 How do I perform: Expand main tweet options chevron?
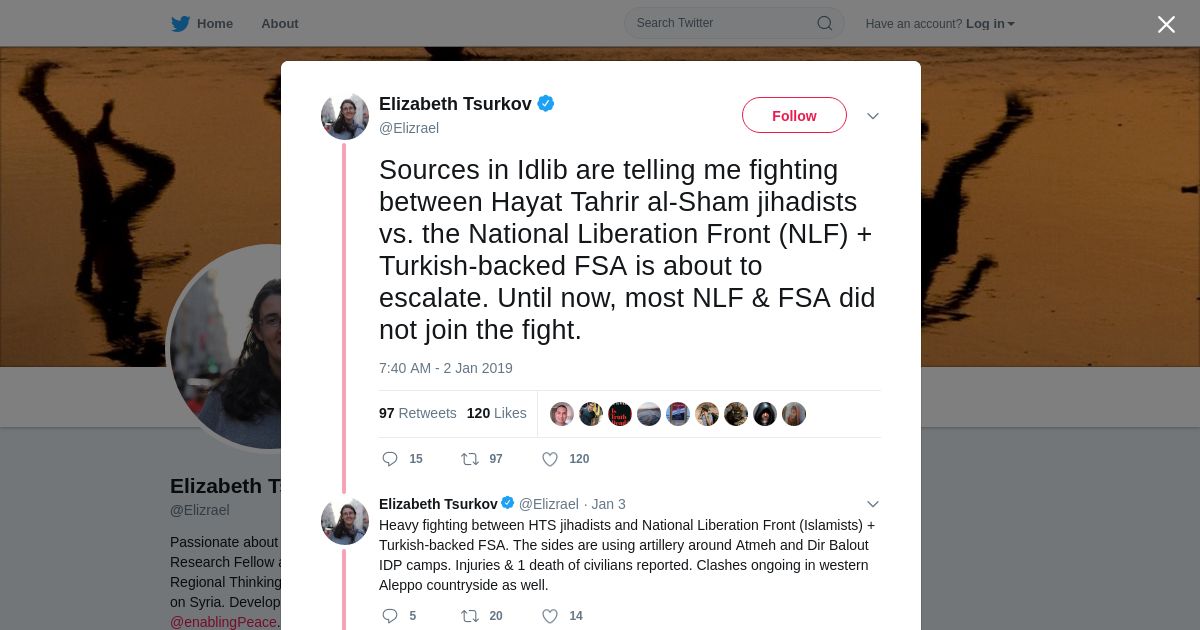pos(873,116)
